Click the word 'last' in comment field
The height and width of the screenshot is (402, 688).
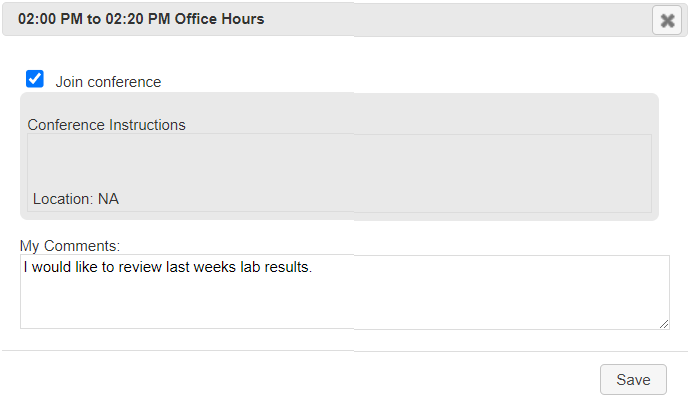[x=179, y=267]
